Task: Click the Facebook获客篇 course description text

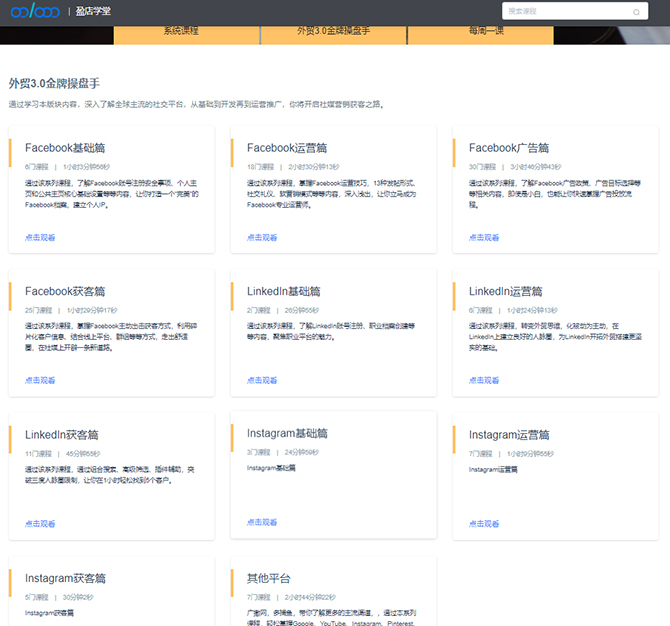Action: [x=111, y=337]
